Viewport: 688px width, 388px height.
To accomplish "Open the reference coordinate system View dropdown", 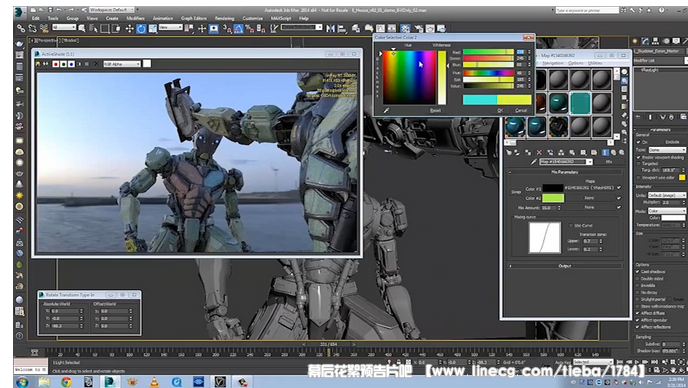I will pyautogui.click(x=171, y=28).
